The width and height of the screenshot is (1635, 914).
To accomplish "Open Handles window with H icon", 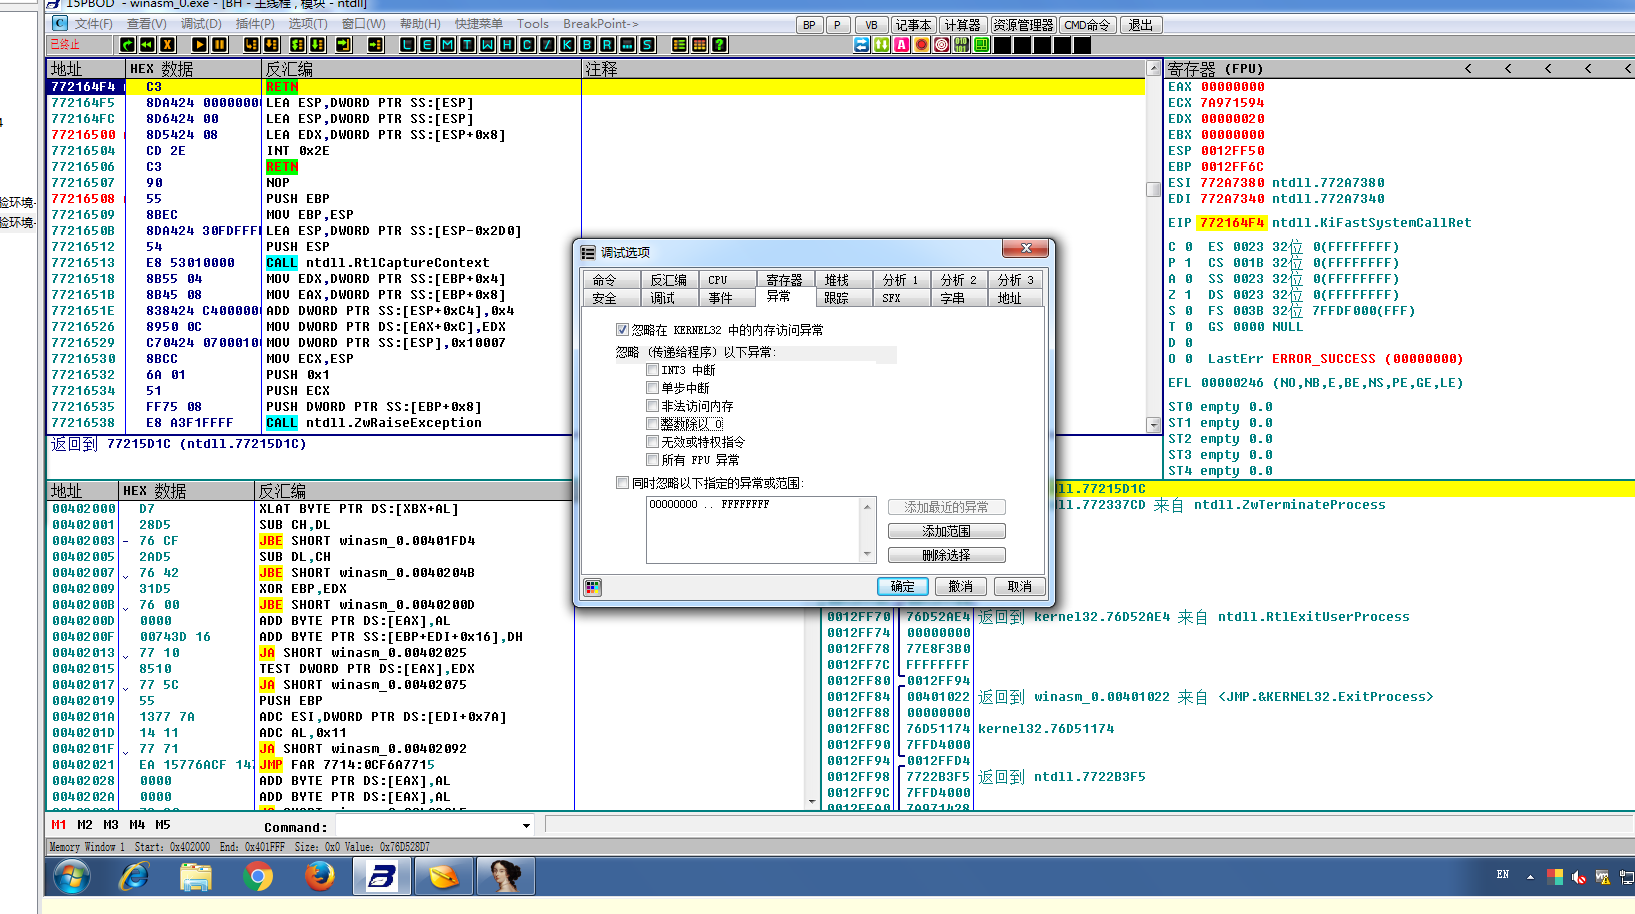I will click(x=507, y=45).
